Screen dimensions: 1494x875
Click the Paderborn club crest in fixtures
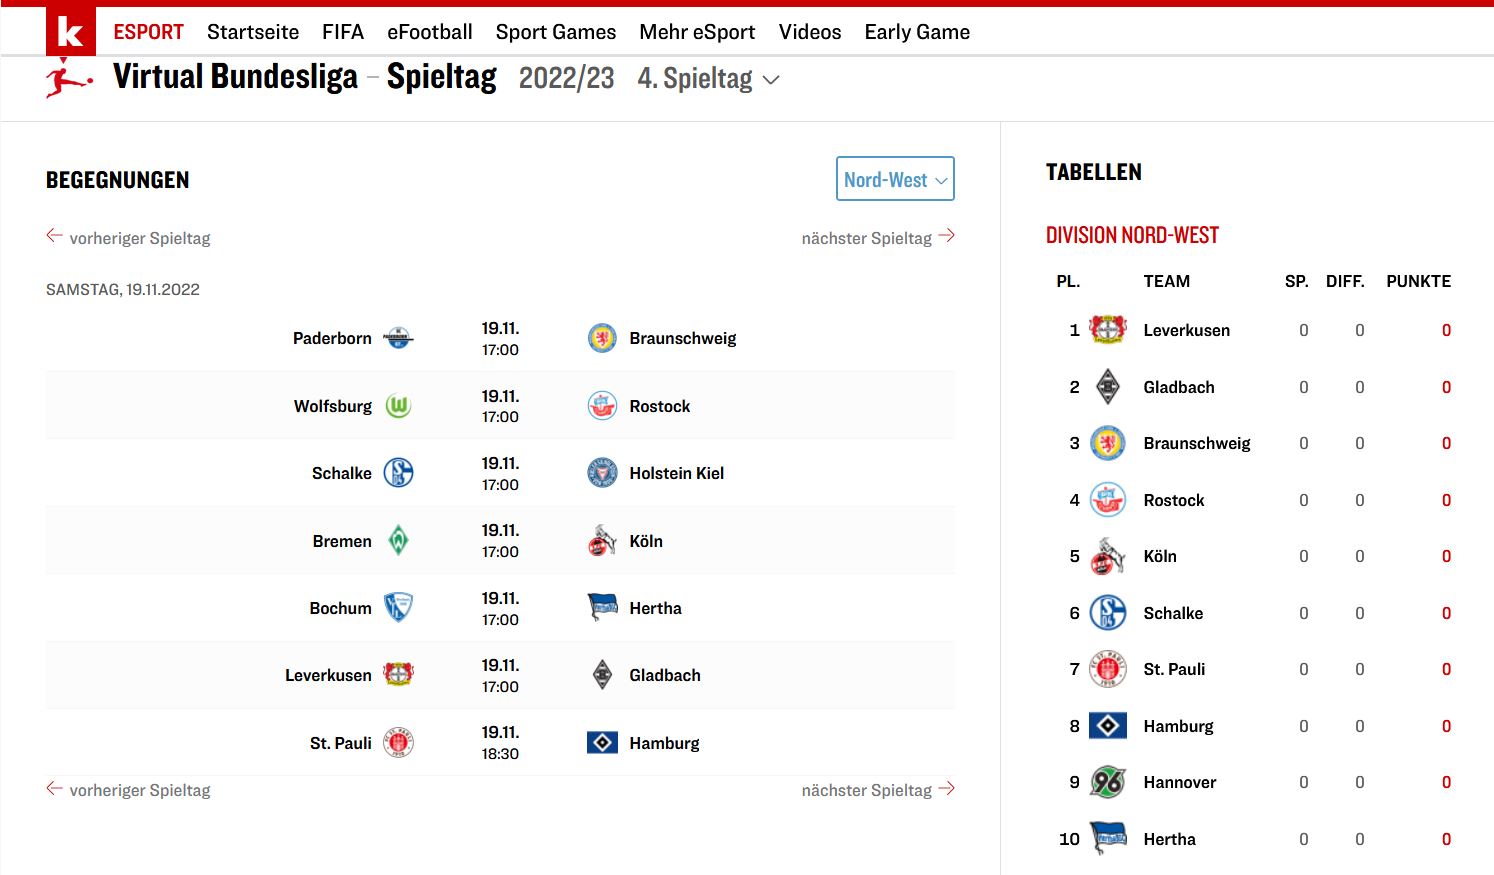pos(398,338)
